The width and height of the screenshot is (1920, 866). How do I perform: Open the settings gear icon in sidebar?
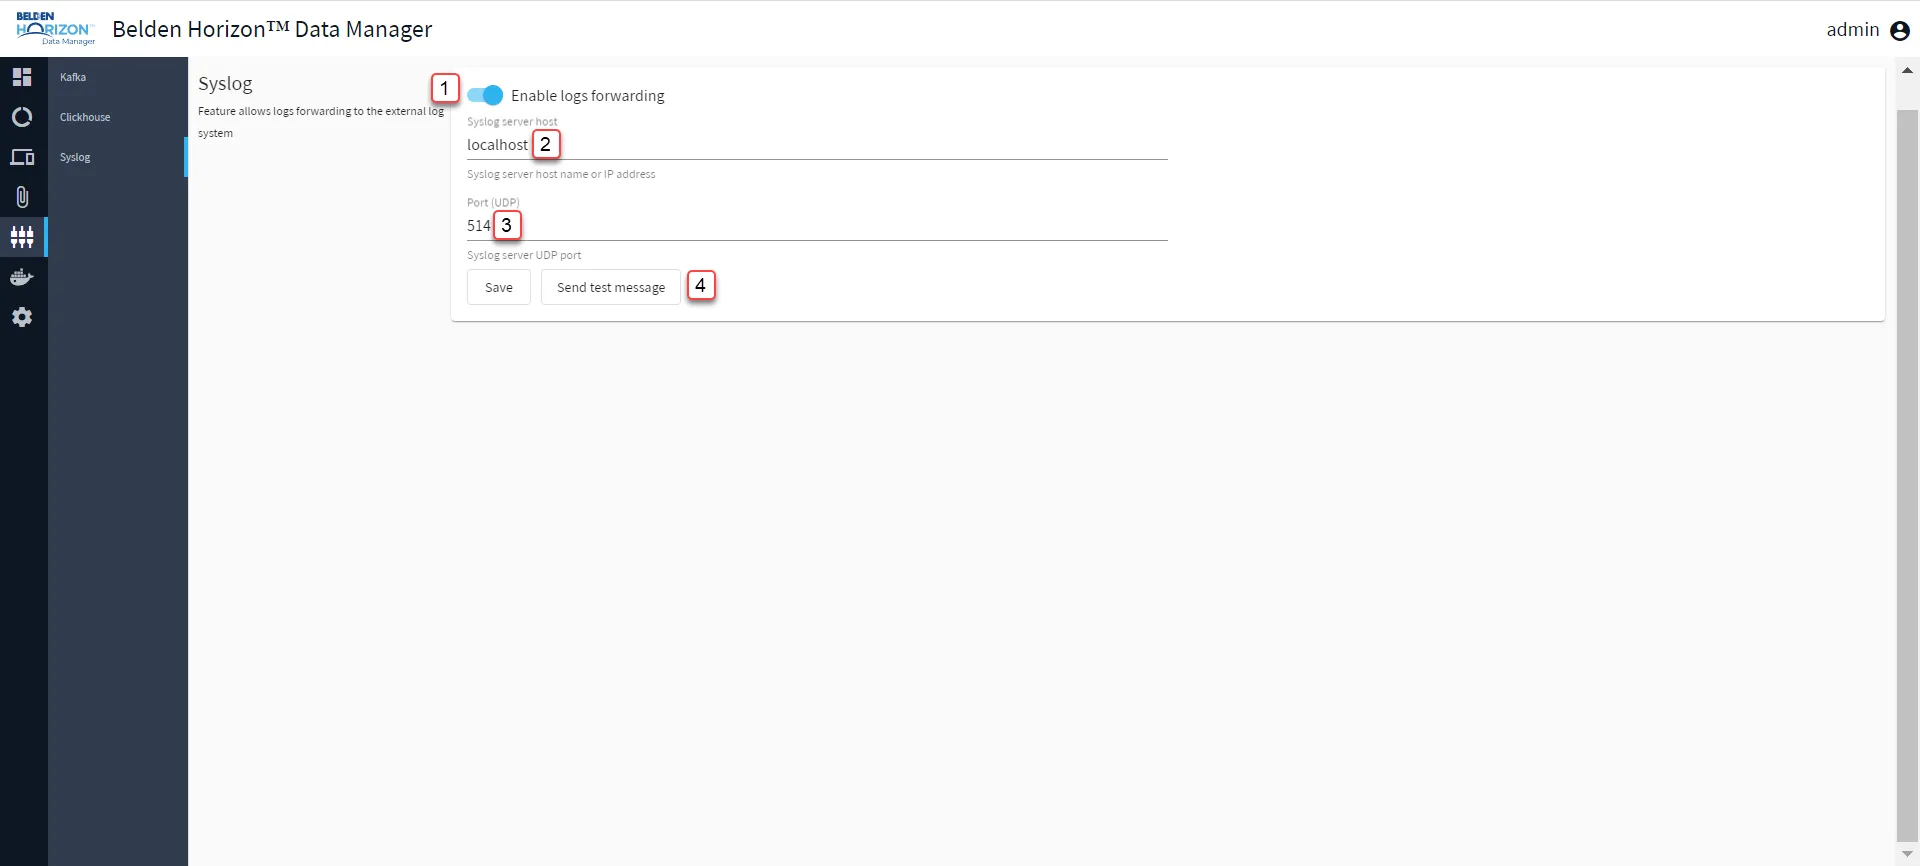[x=22, y=317]
